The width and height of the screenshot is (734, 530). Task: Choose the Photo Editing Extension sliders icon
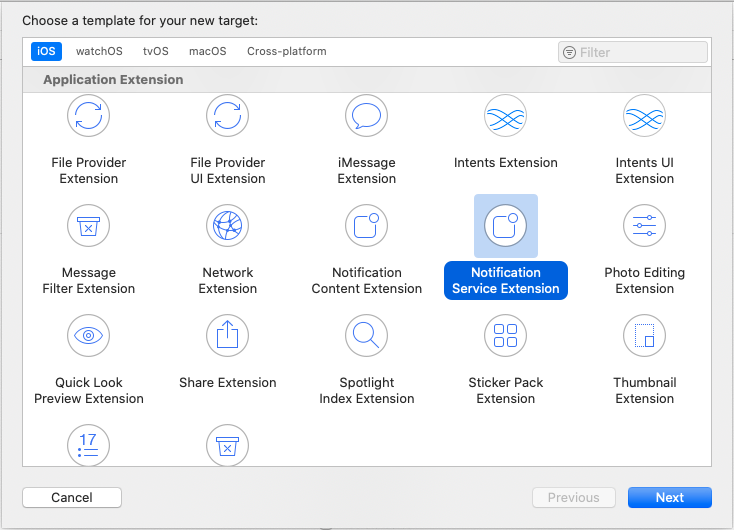(645, 226)
